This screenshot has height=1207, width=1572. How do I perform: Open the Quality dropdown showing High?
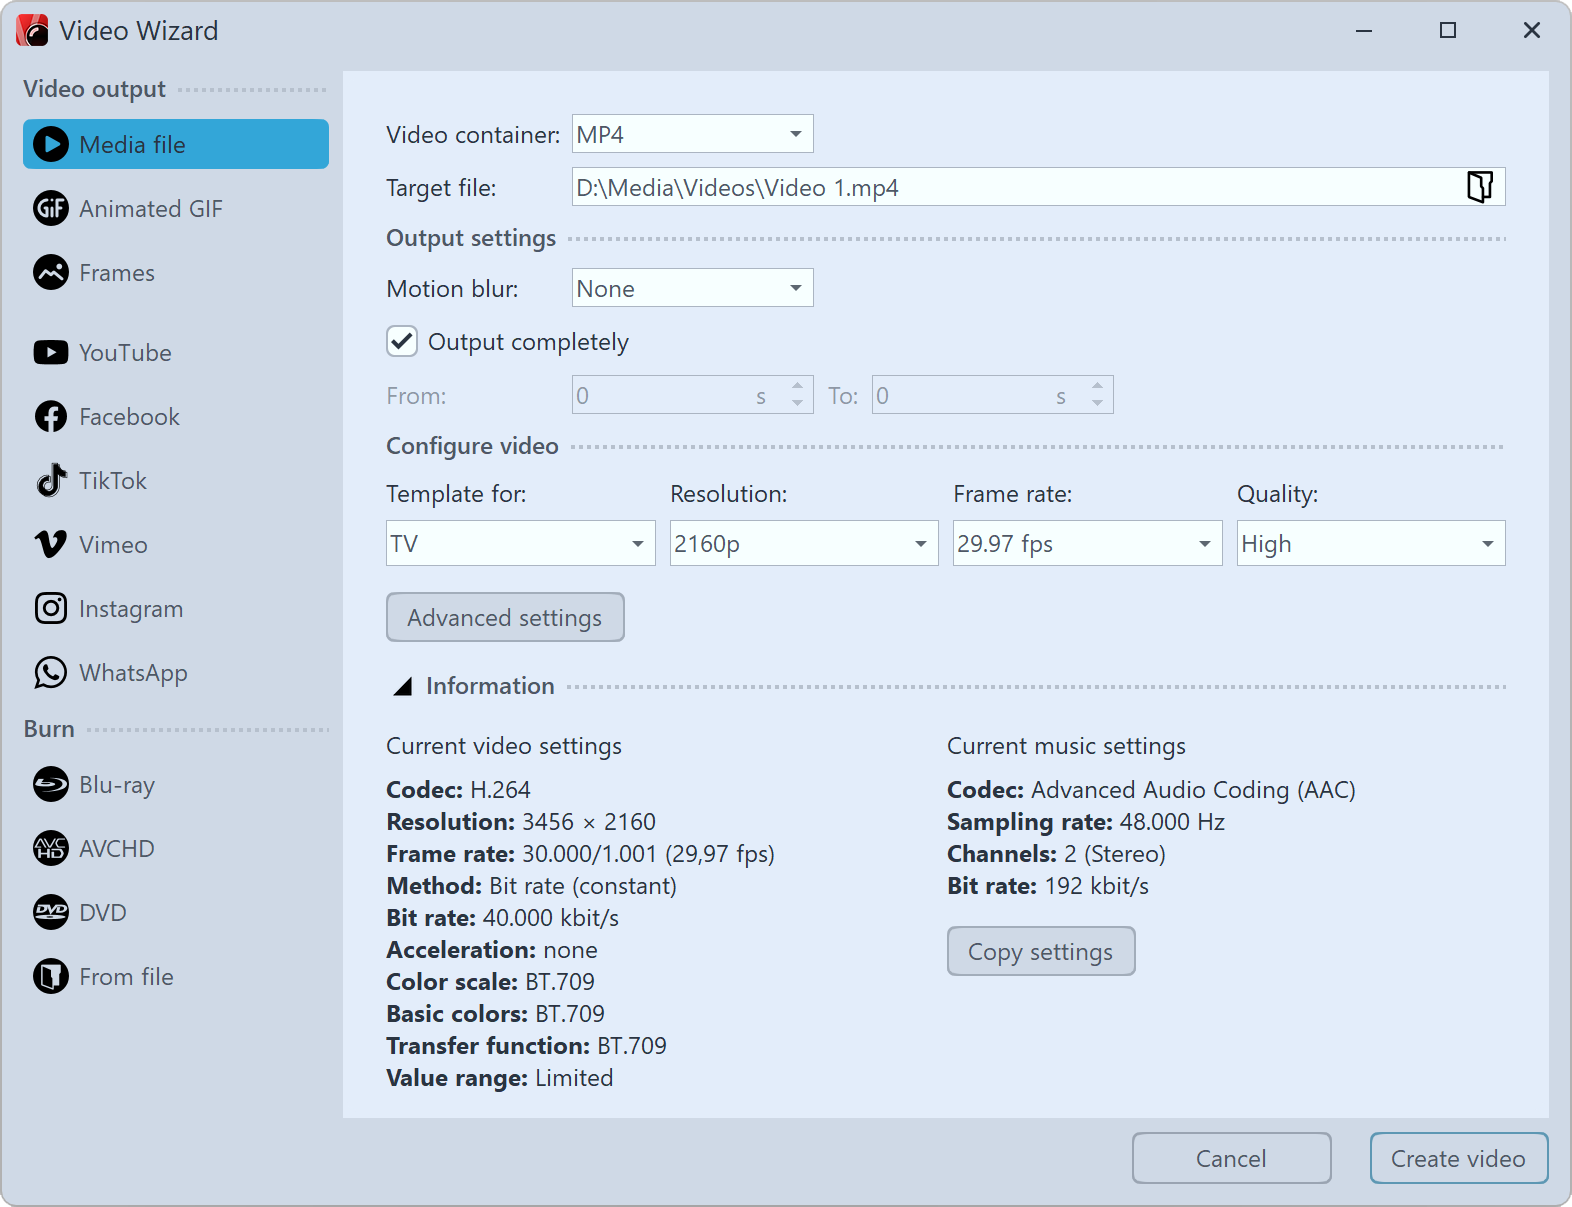(x=1371, y=544)
